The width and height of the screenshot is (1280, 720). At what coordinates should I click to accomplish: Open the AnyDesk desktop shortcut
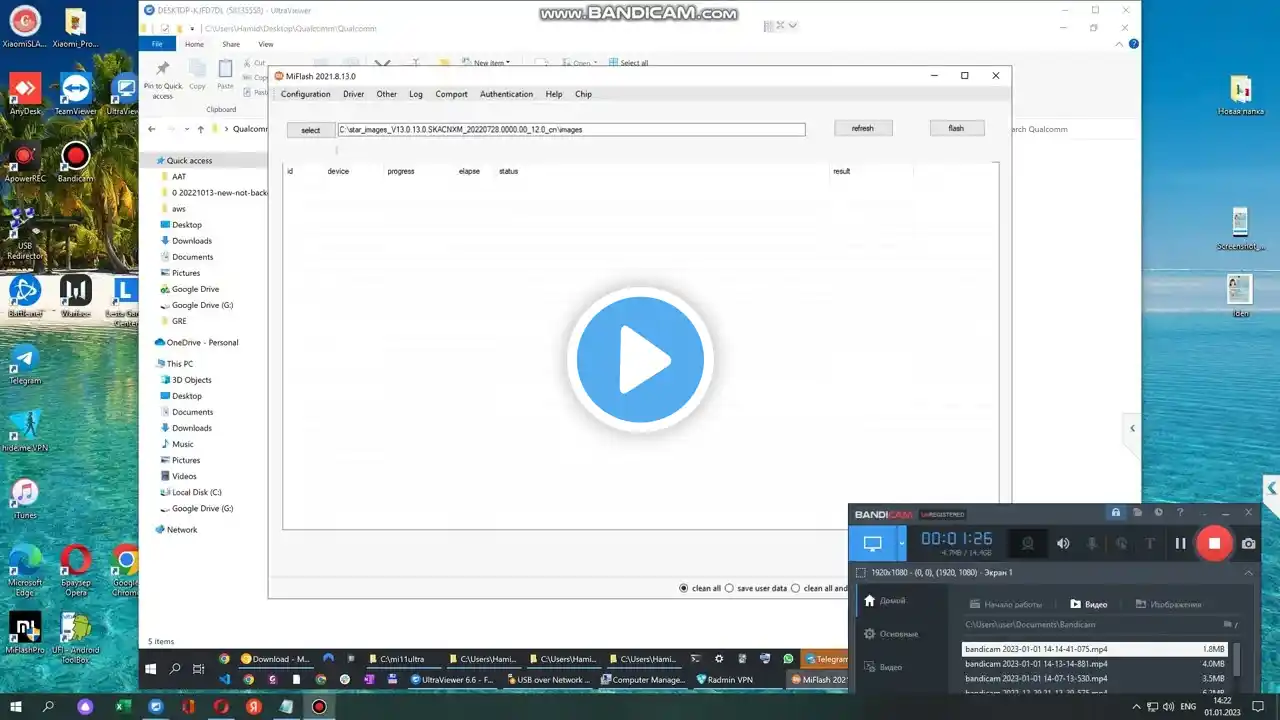point(25,94)
